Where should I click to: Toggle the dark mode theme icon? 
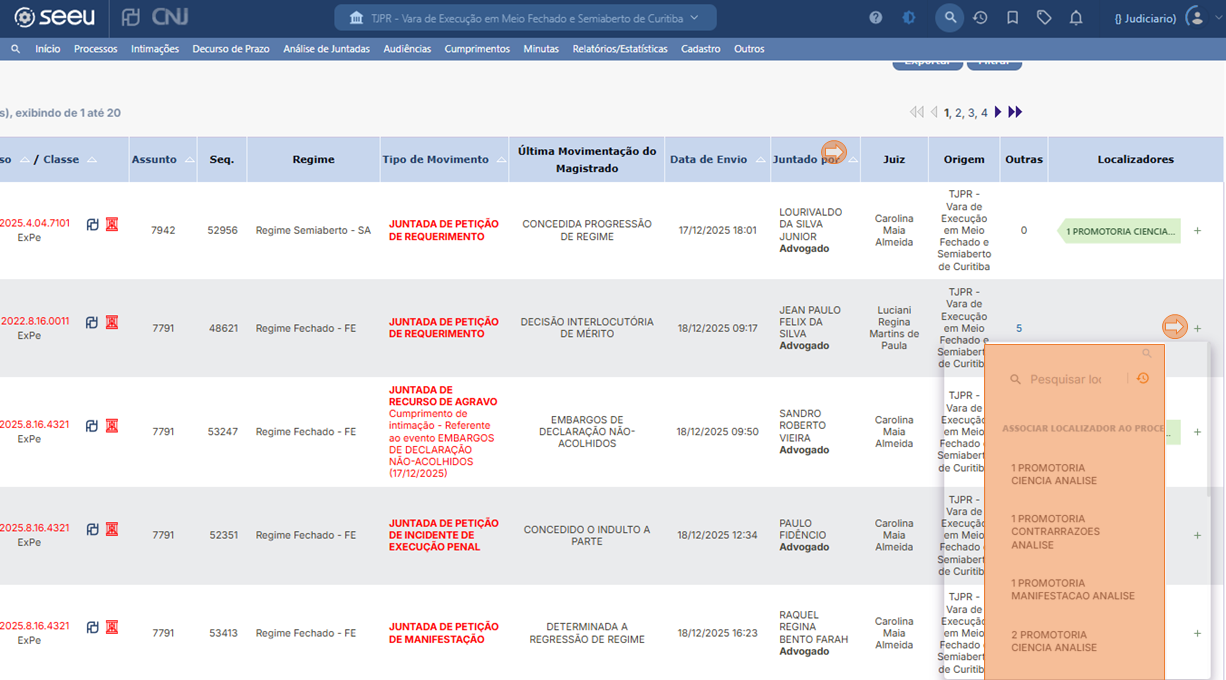tap(909, 18)
